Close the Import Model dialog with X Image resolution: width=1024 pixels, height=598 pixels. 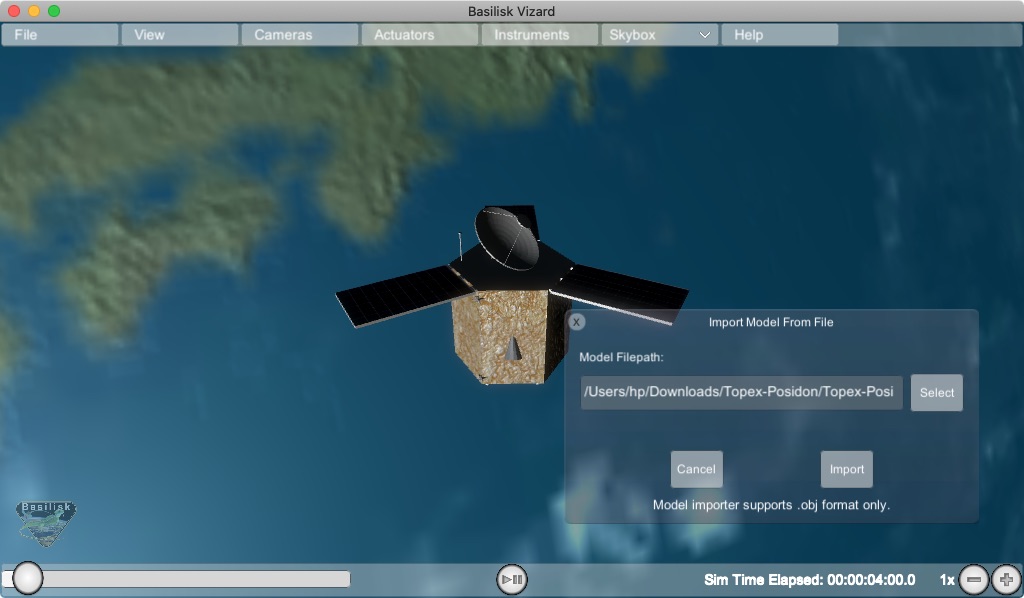[577, 322]
